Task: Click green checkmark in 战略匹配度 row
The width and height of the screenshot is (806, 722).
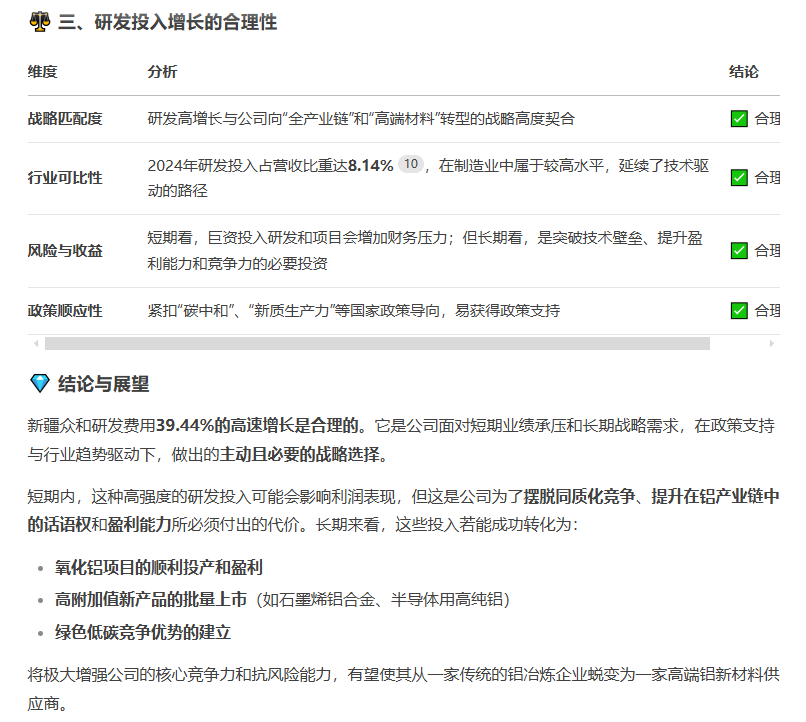Action: pos(739,119)
